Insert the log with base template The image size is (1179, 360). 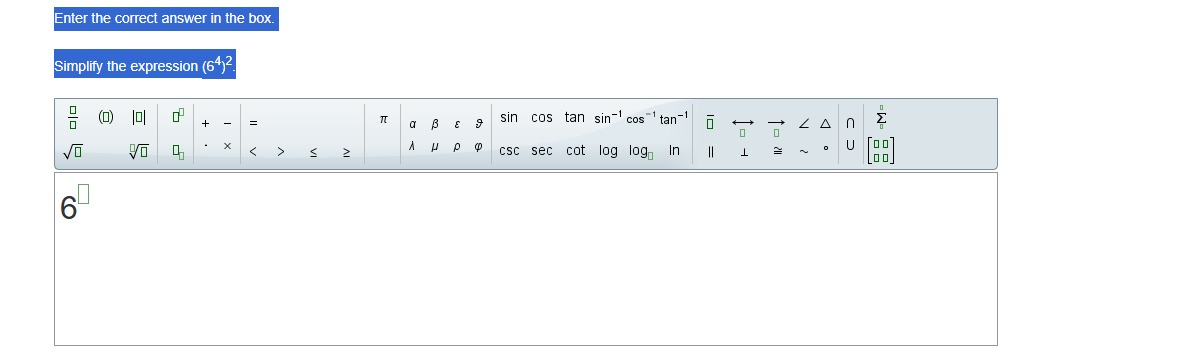[x=641, y=151]
